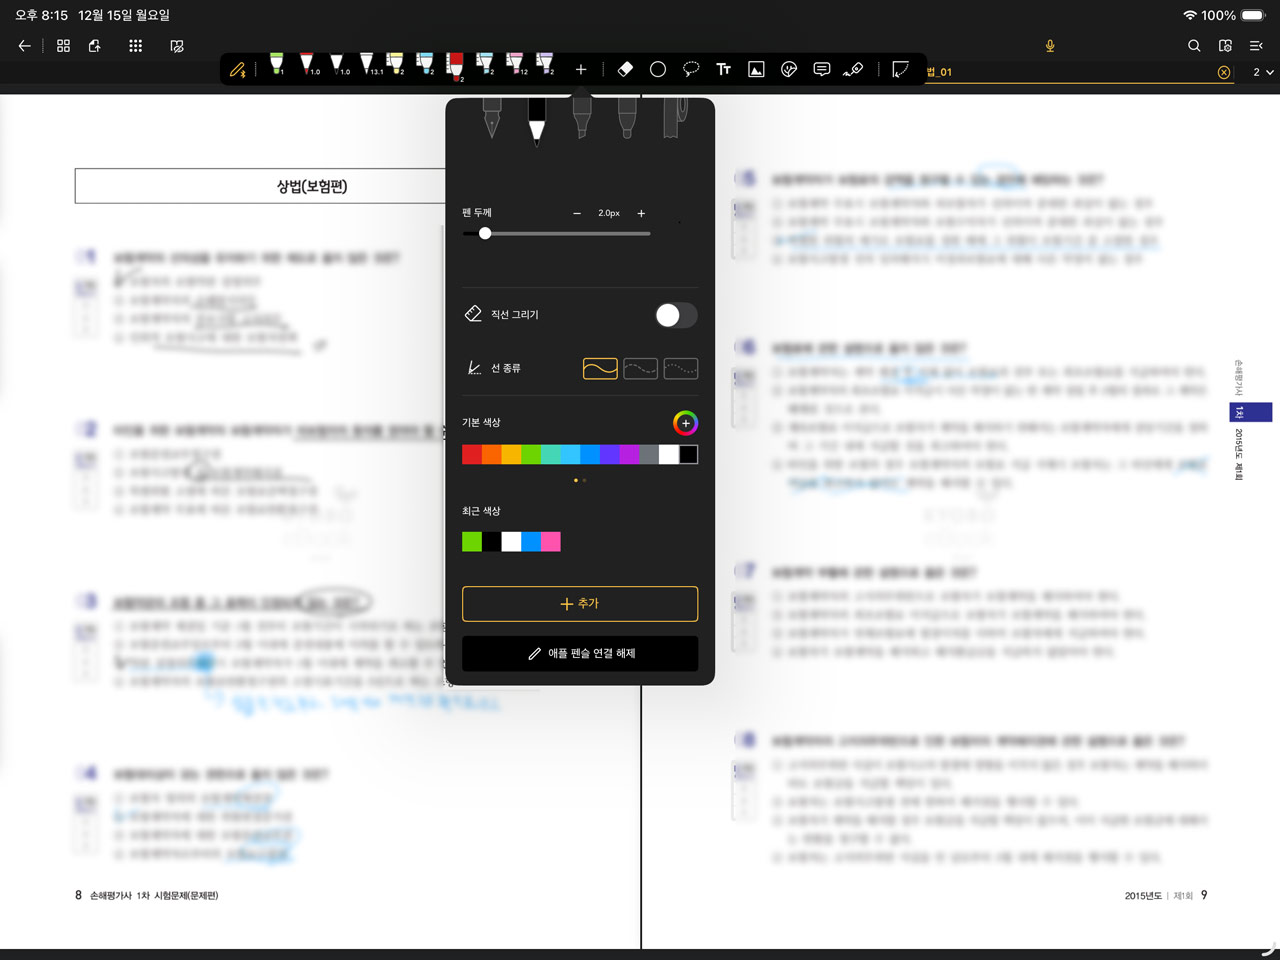Open document search from the top bar

click(x=1194, y=45)
